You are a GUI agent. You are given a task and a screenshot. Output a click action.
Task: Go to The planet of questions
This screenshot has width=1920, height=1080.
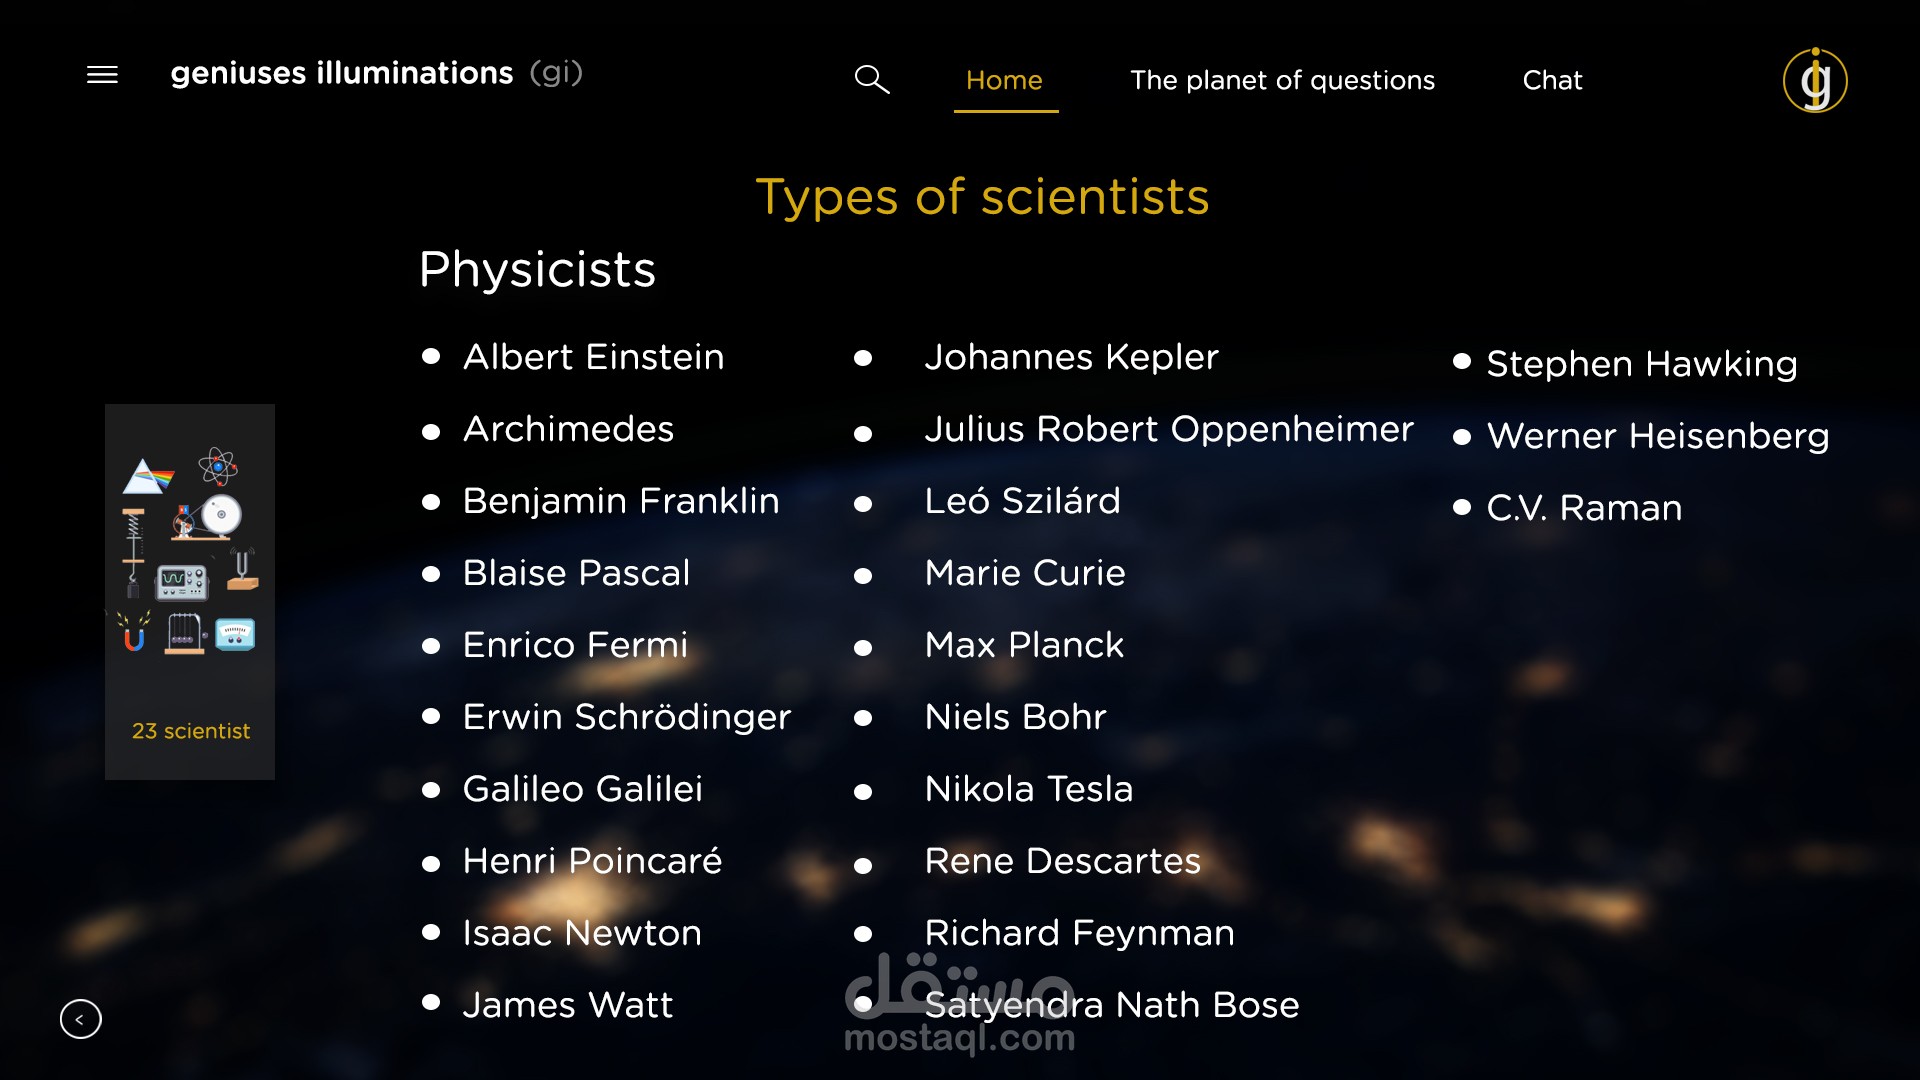click(1282, 80)
